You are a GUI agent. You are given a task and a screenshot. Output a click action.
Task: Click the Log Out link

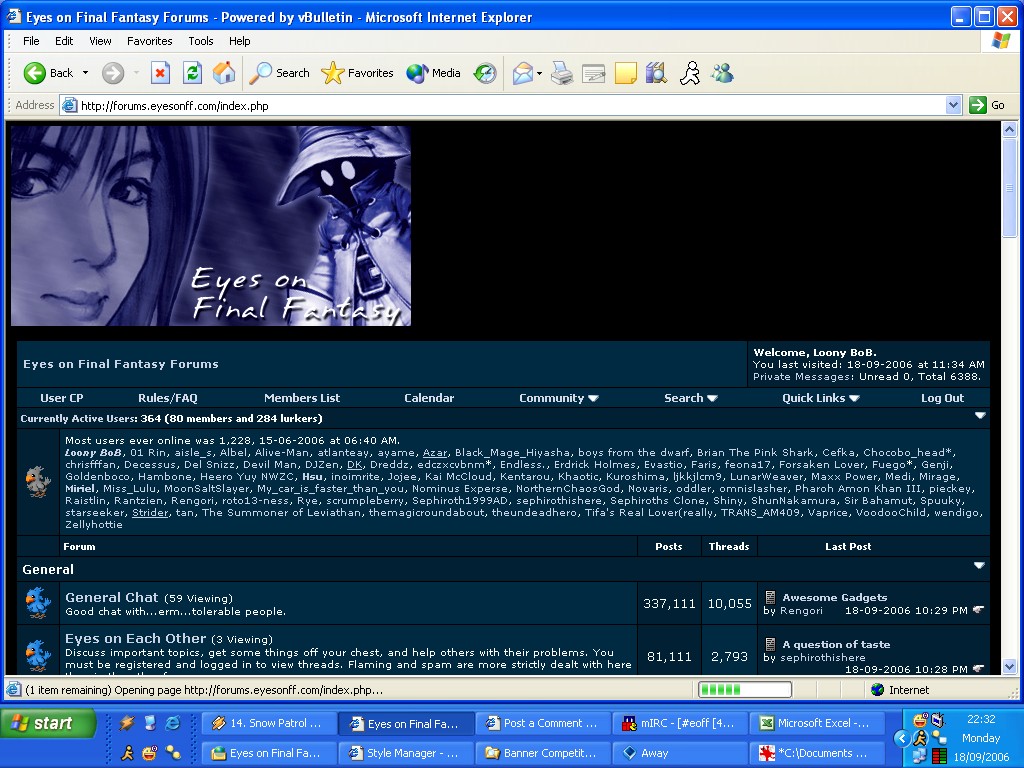[x=942, y=398]
